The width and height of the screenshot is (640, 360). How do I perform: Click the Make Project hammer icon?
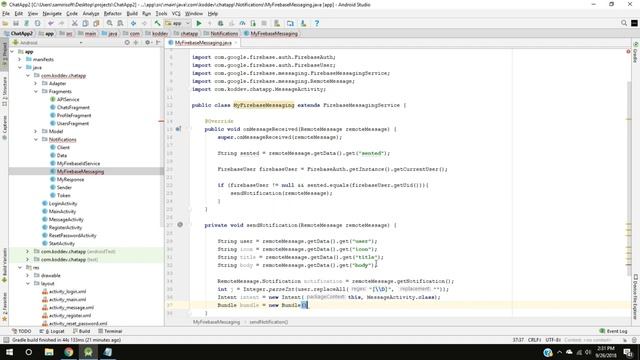tap(157, 23)
